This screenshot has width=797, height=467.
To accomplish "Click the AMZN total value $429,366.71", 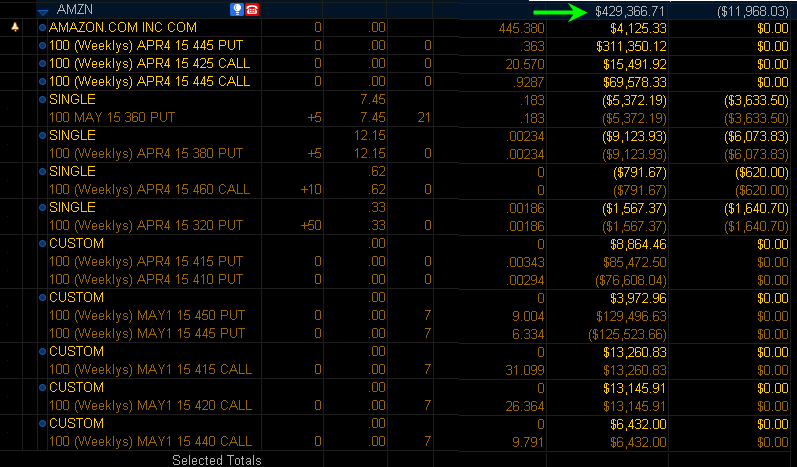I will click(x=629, y=11).
